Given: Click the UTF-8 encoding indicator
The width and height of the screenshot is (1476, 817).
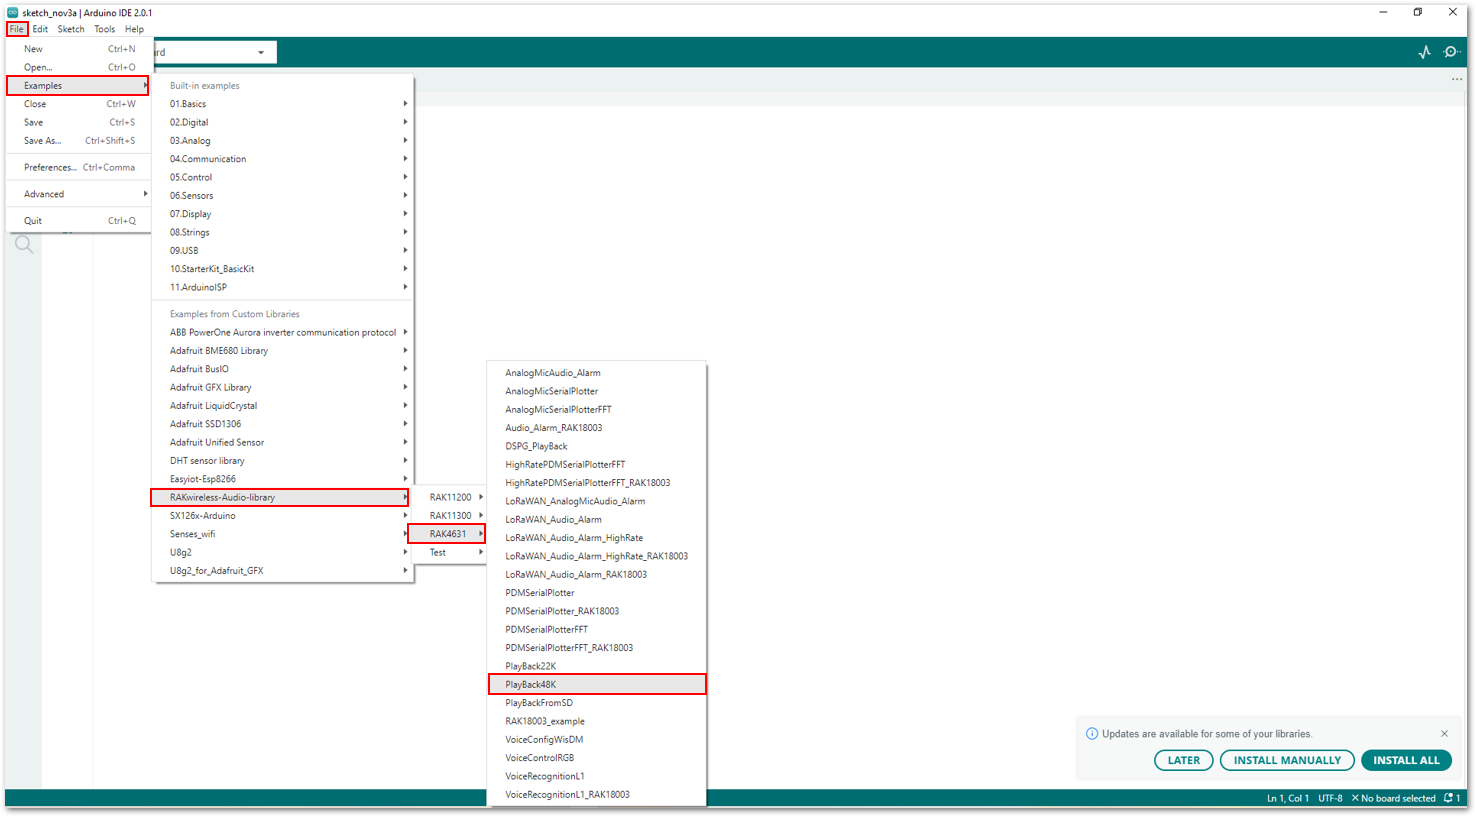Looking at the screenshot, I should tap(1330, 798).
